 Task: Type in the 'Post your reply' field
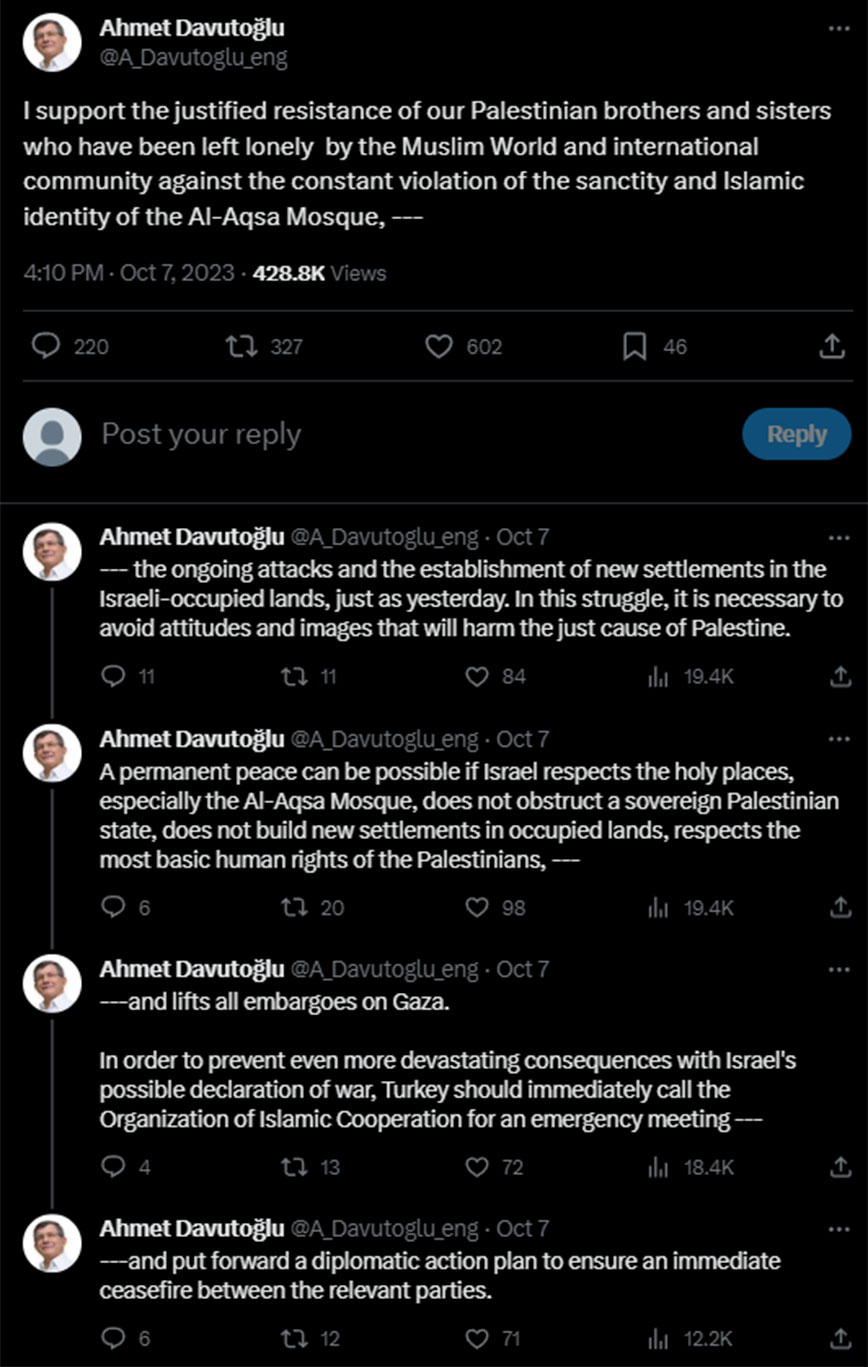point(400,435)
